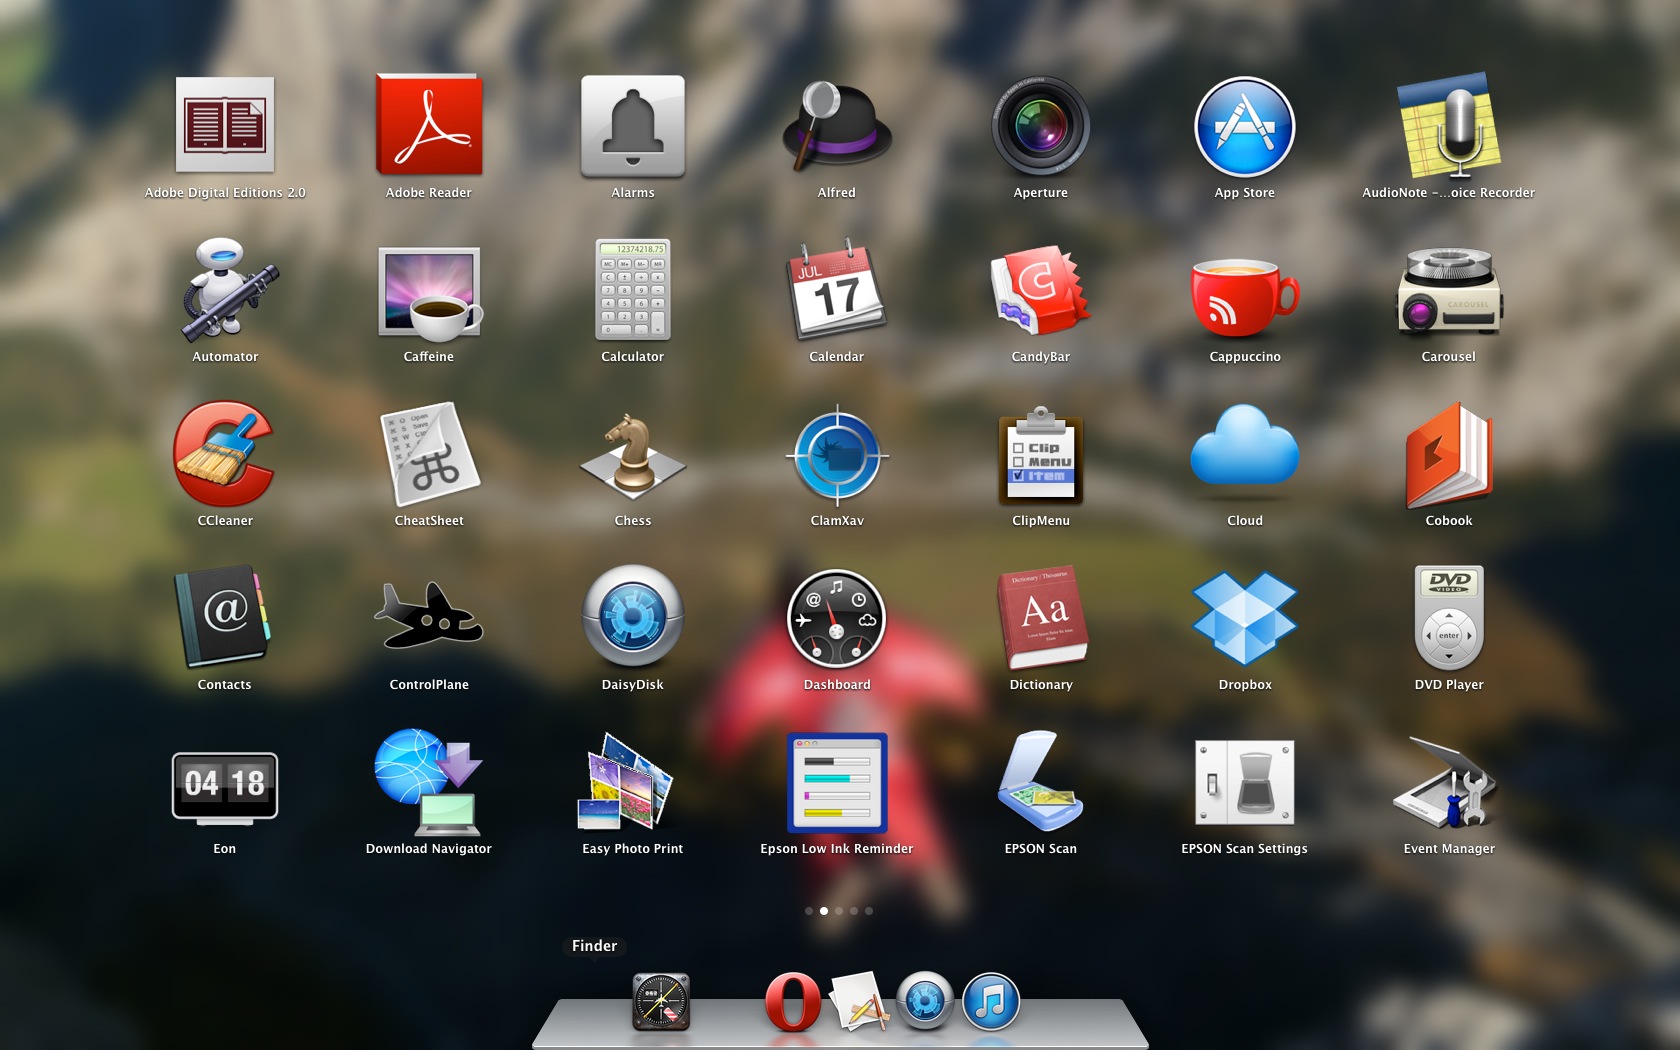Open EPSON Scan
The height and width of the screenshot is (1050, 1680).
coord(1041,782)
